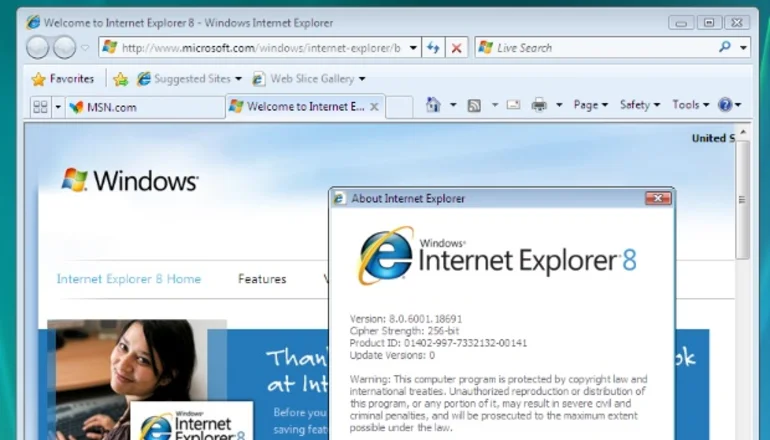Image resolution: width=770 pixels, height=440 pixels.
Task: Click the Forward navigation button
Action: (x=64, y=48)
